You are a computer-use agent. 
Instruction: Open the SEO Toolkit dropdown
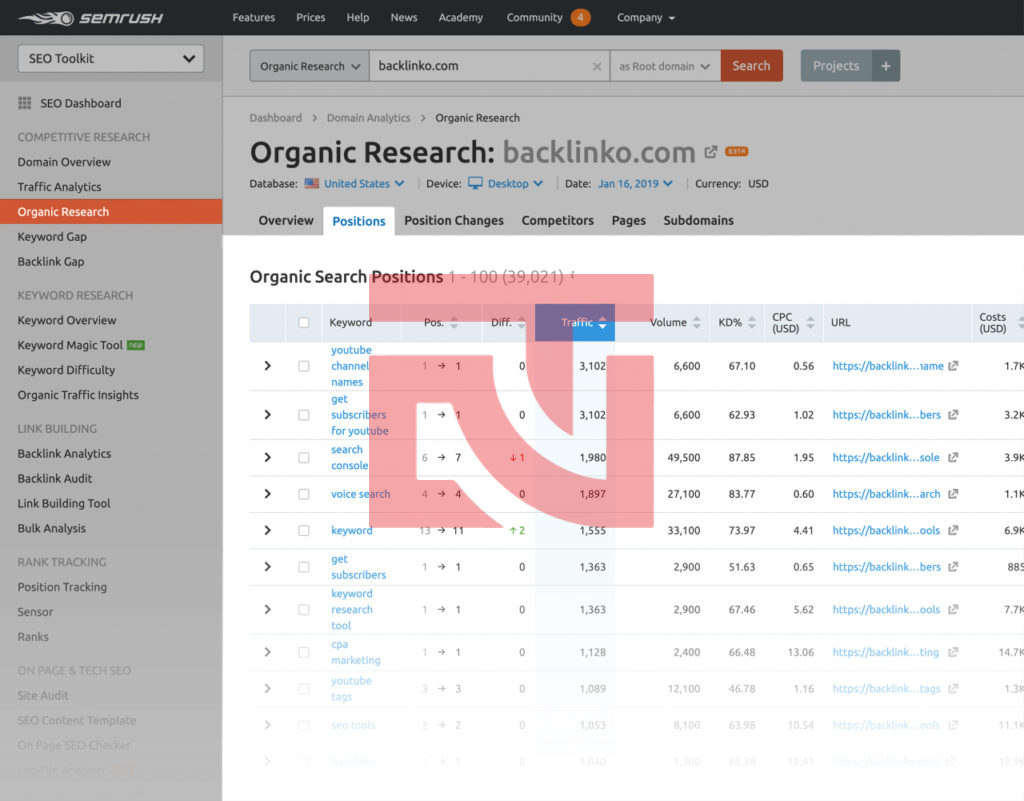click(x=111, y=59)
